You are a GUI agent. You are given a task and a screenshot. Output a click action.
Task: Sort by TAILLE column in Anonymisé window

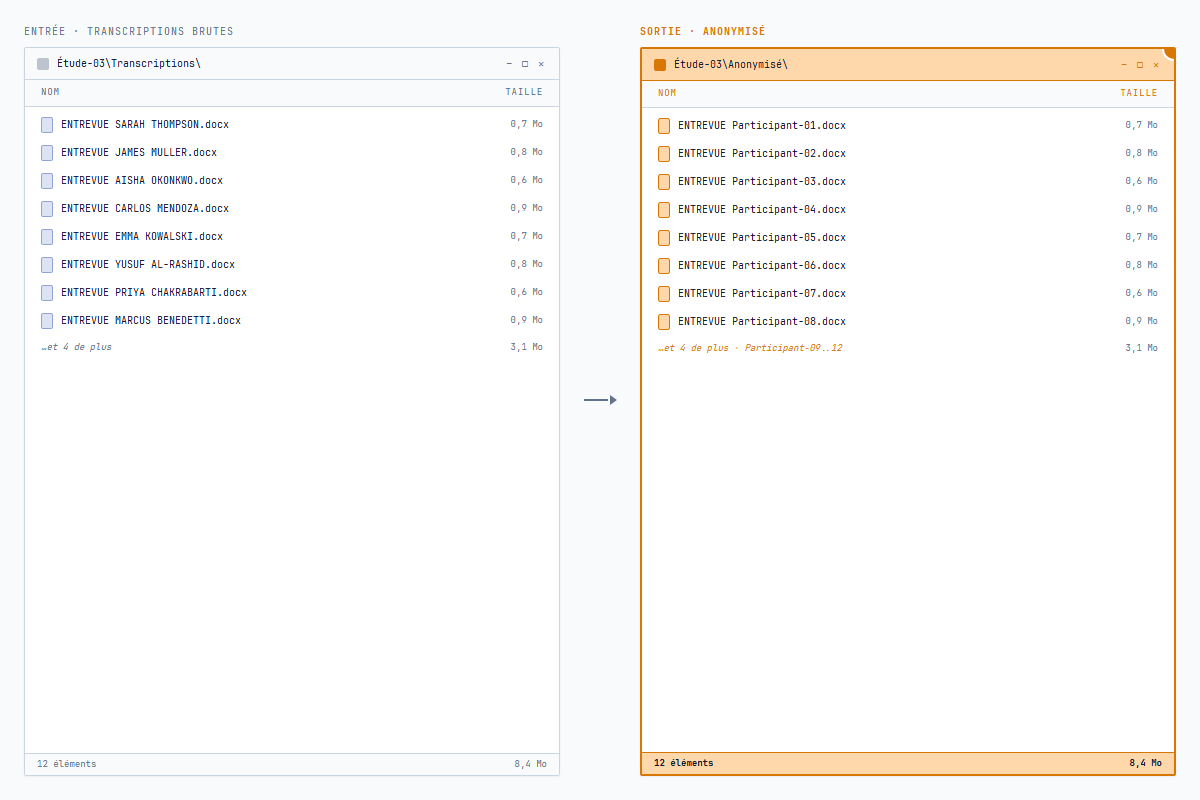point(1138,93)
